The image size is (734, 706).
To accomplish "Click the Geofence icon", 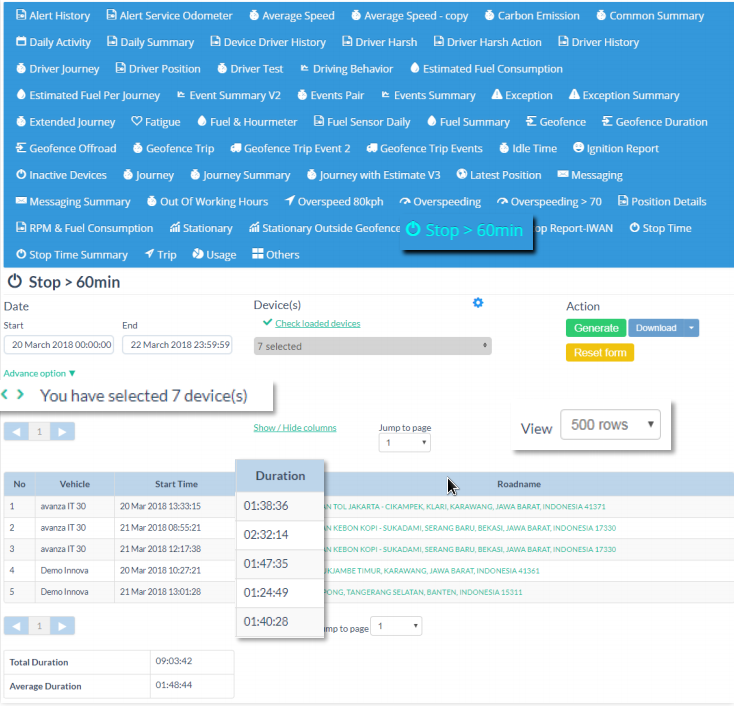I will (x=531, y=121).
